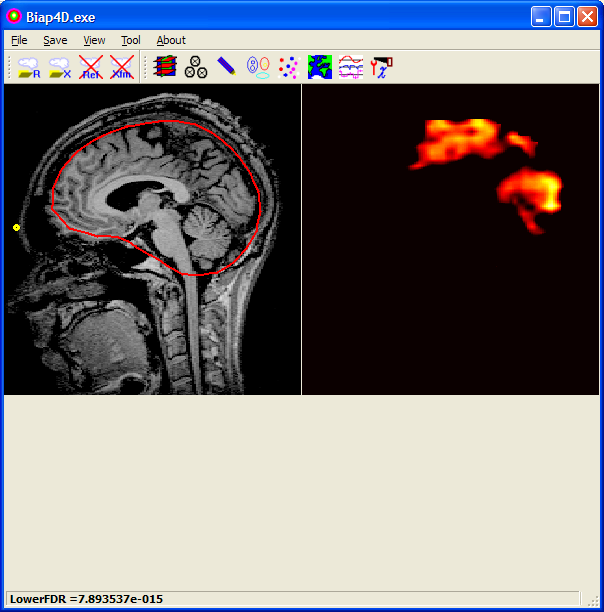This screenshot has width=604, height=612.
Task: Open the Tool menu
Action: pos(131,41)
